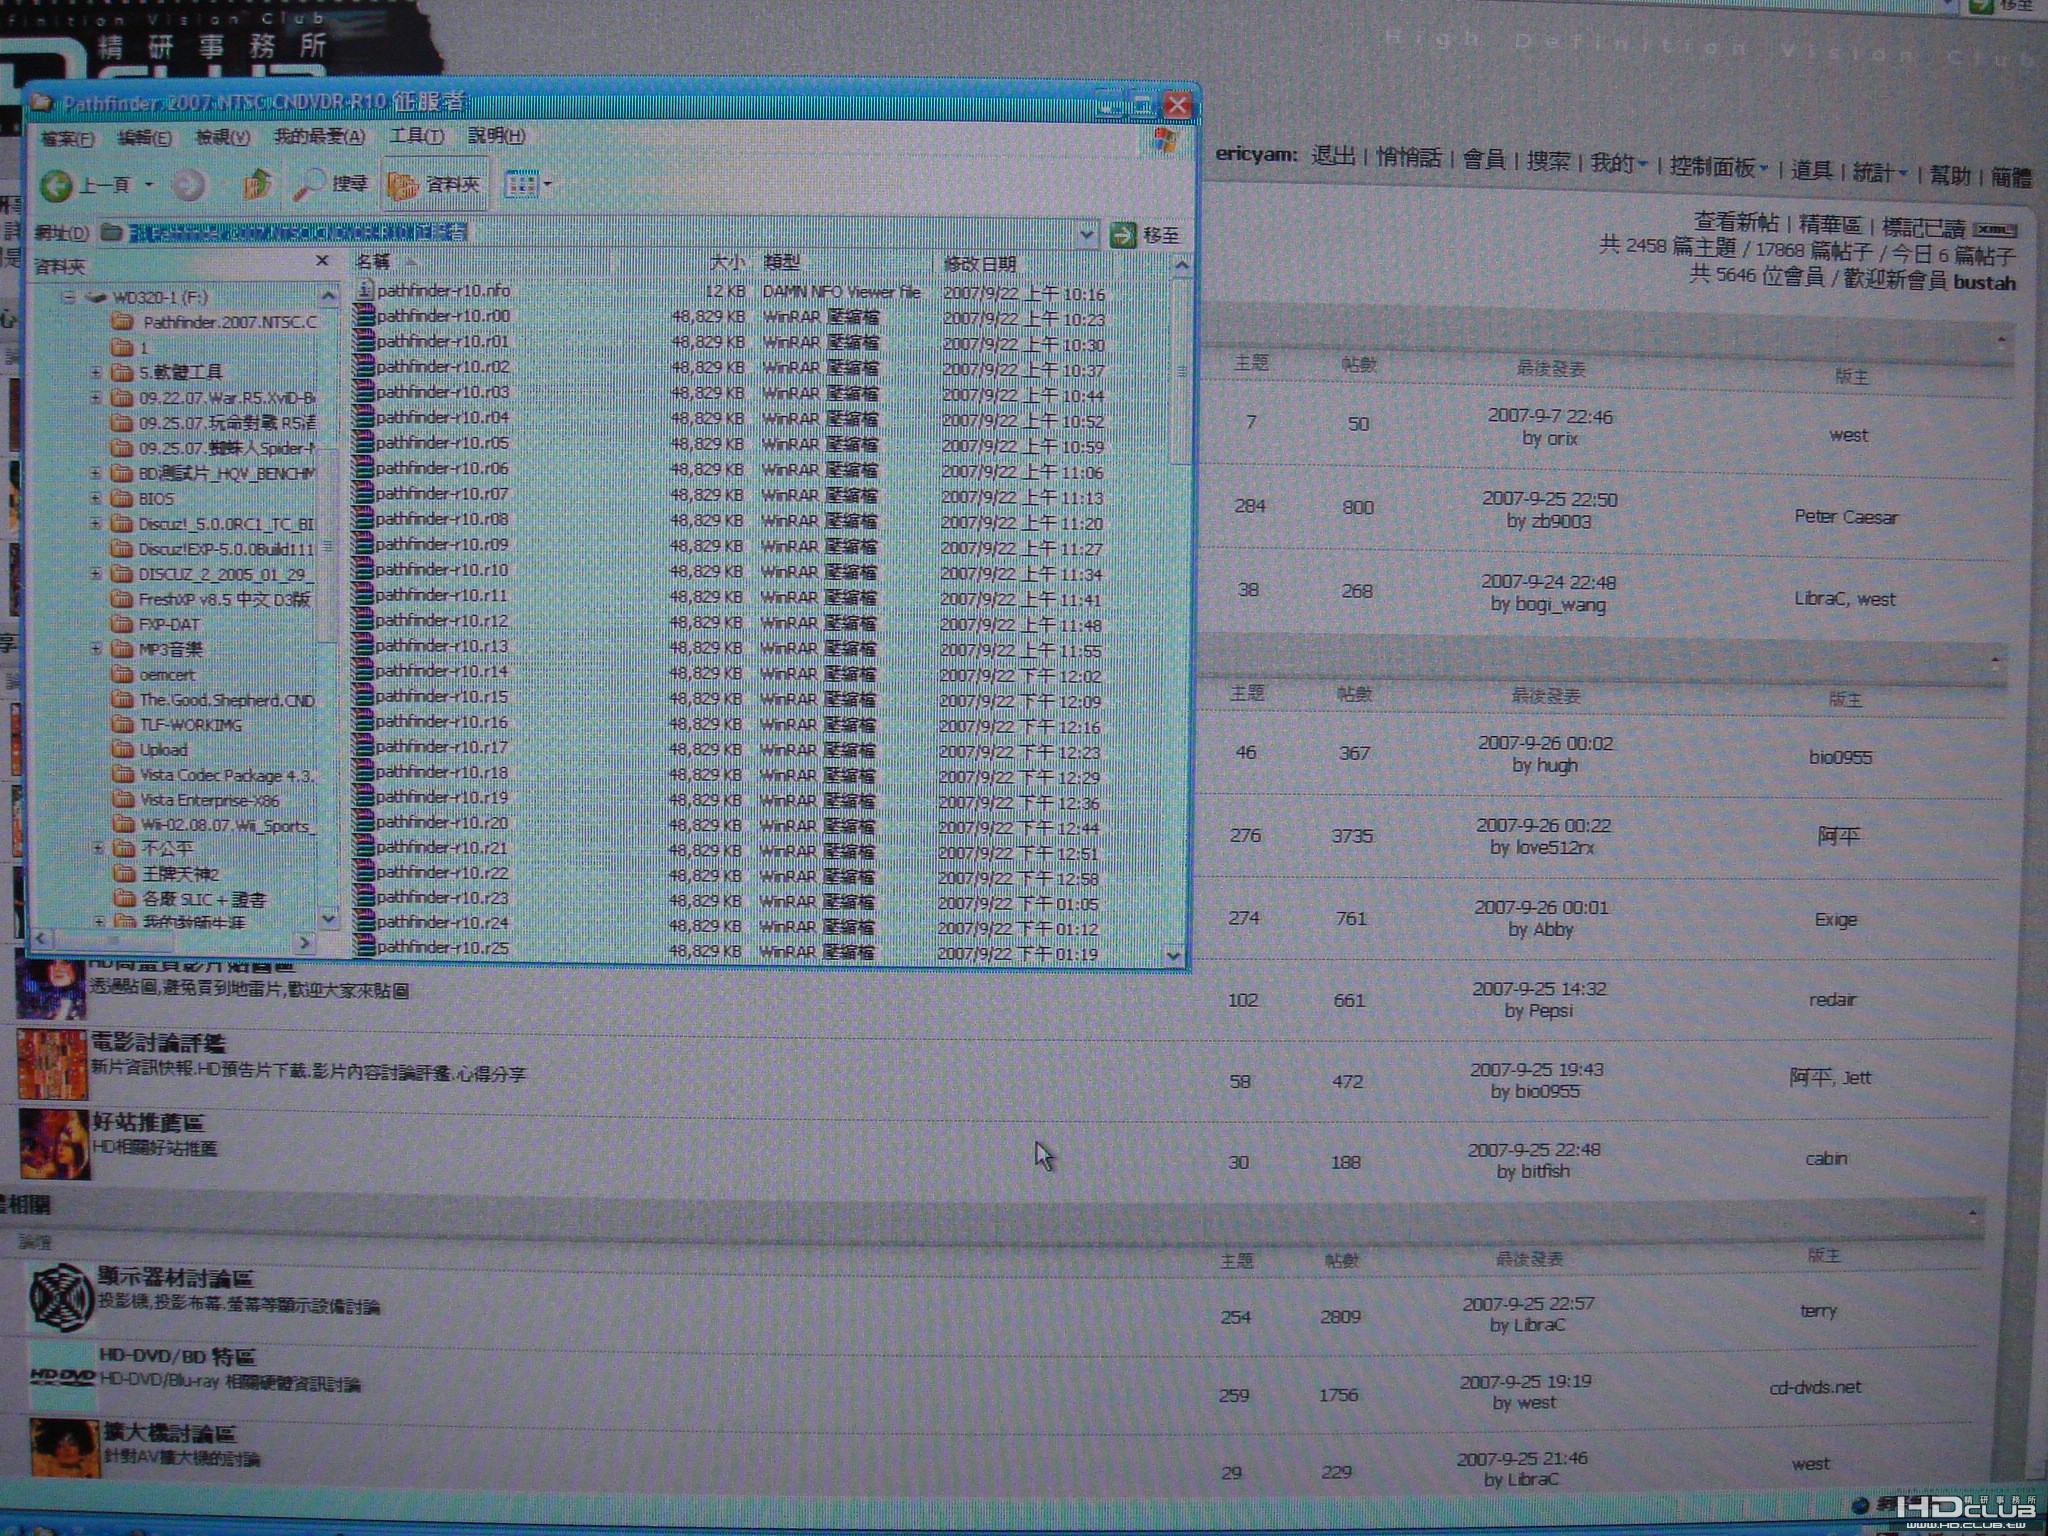Click pathfinder-r10.nfo file icon

coord(364,290)
